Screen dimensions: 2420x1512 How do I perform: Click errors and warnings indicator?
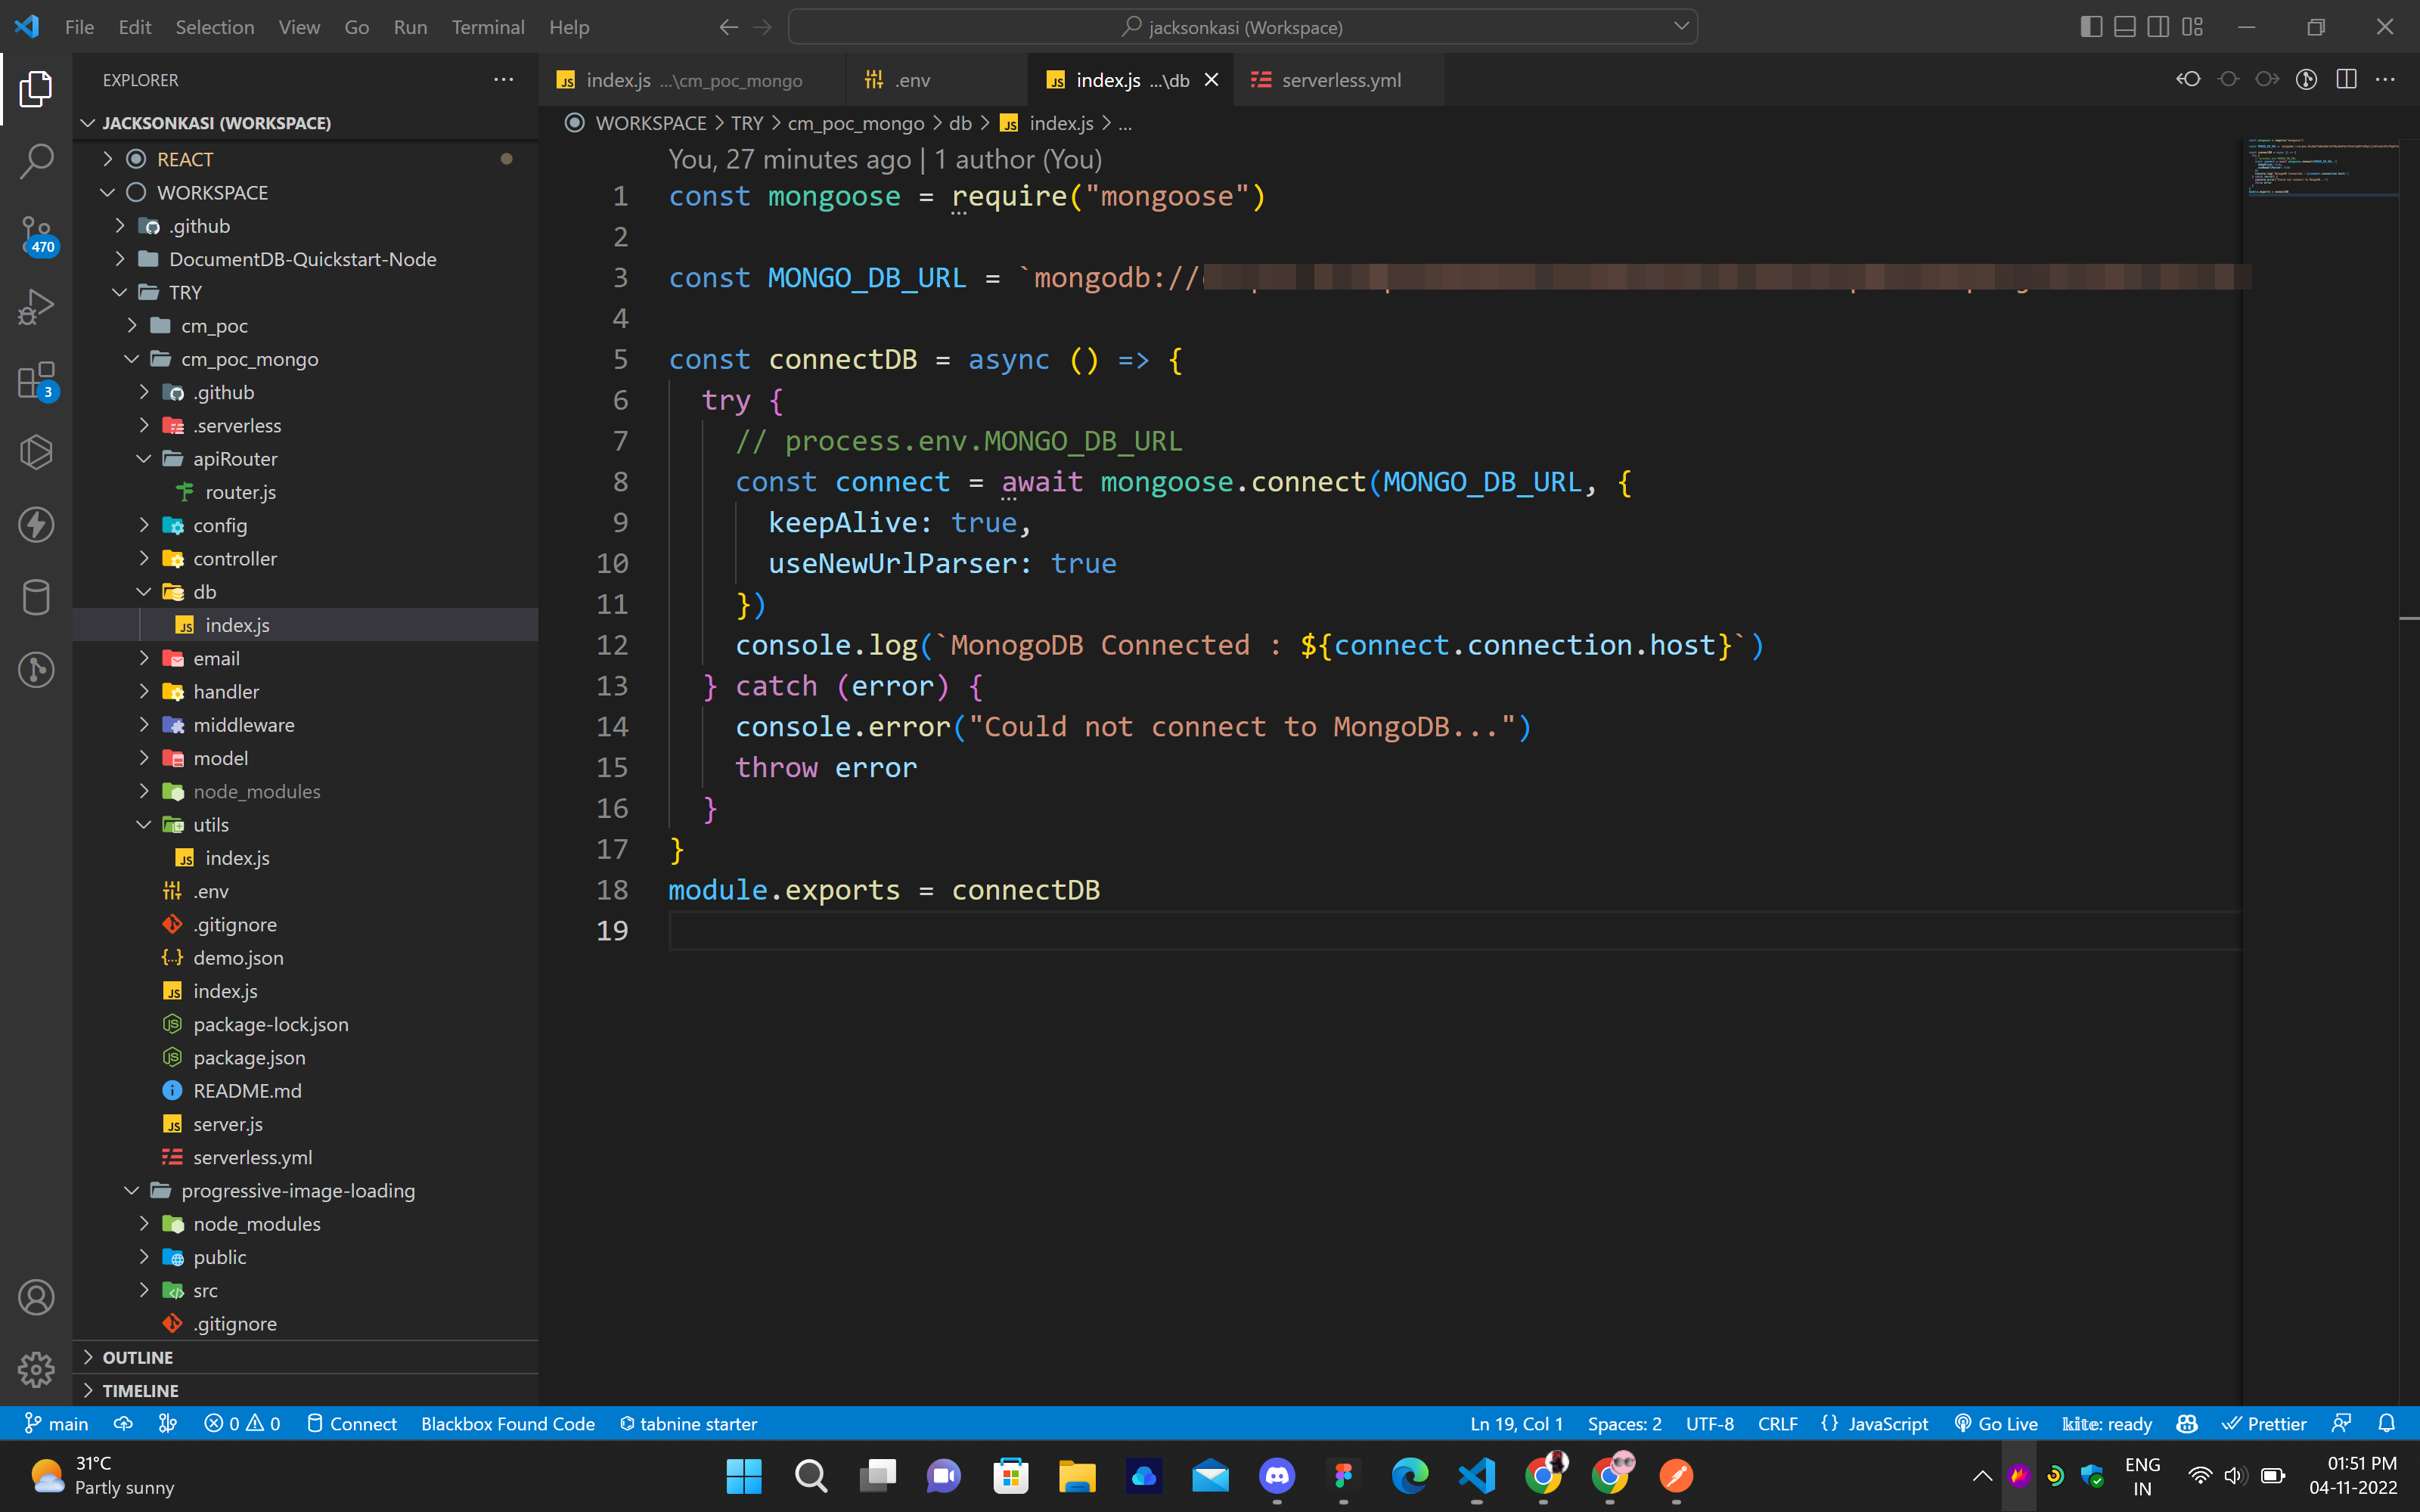(x=242, y=1423)
